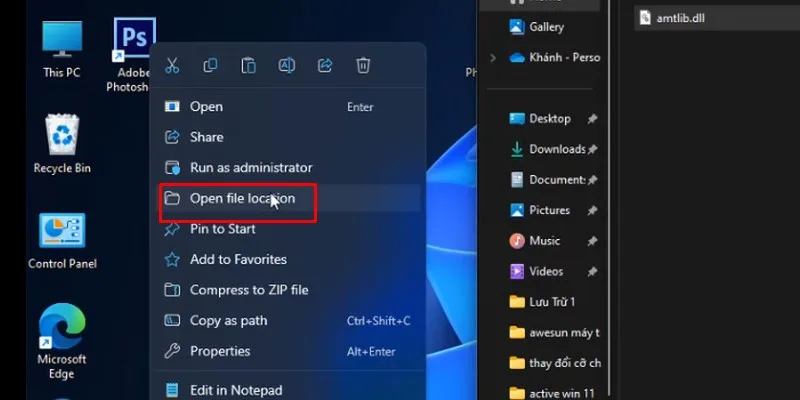Click the Rename icon in context menu
The width and height of the screenshot is (800, 400).
[x=286, y=66]
